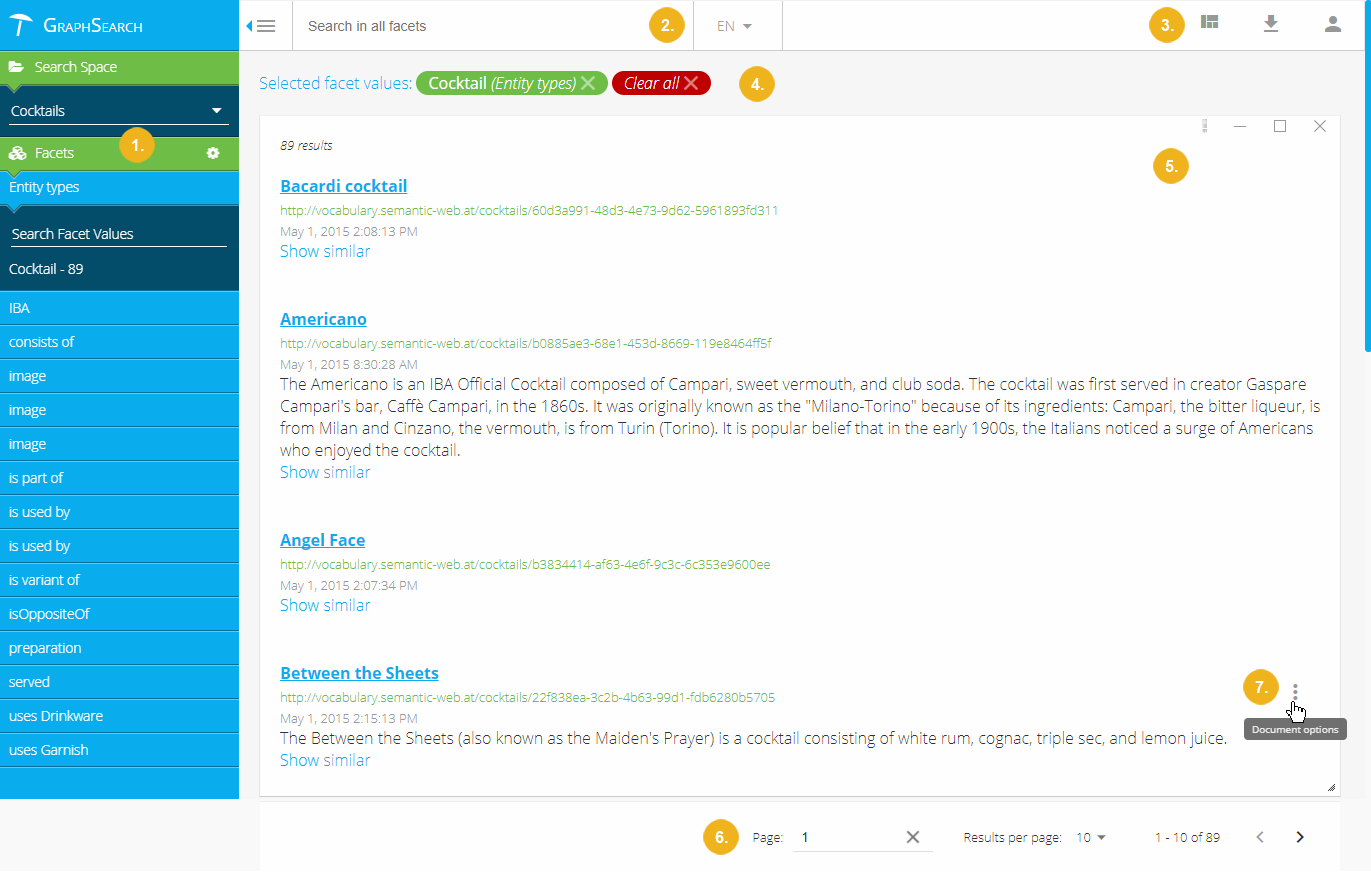
Task: Open Facets settings gear icon
Action: (213, 153)
